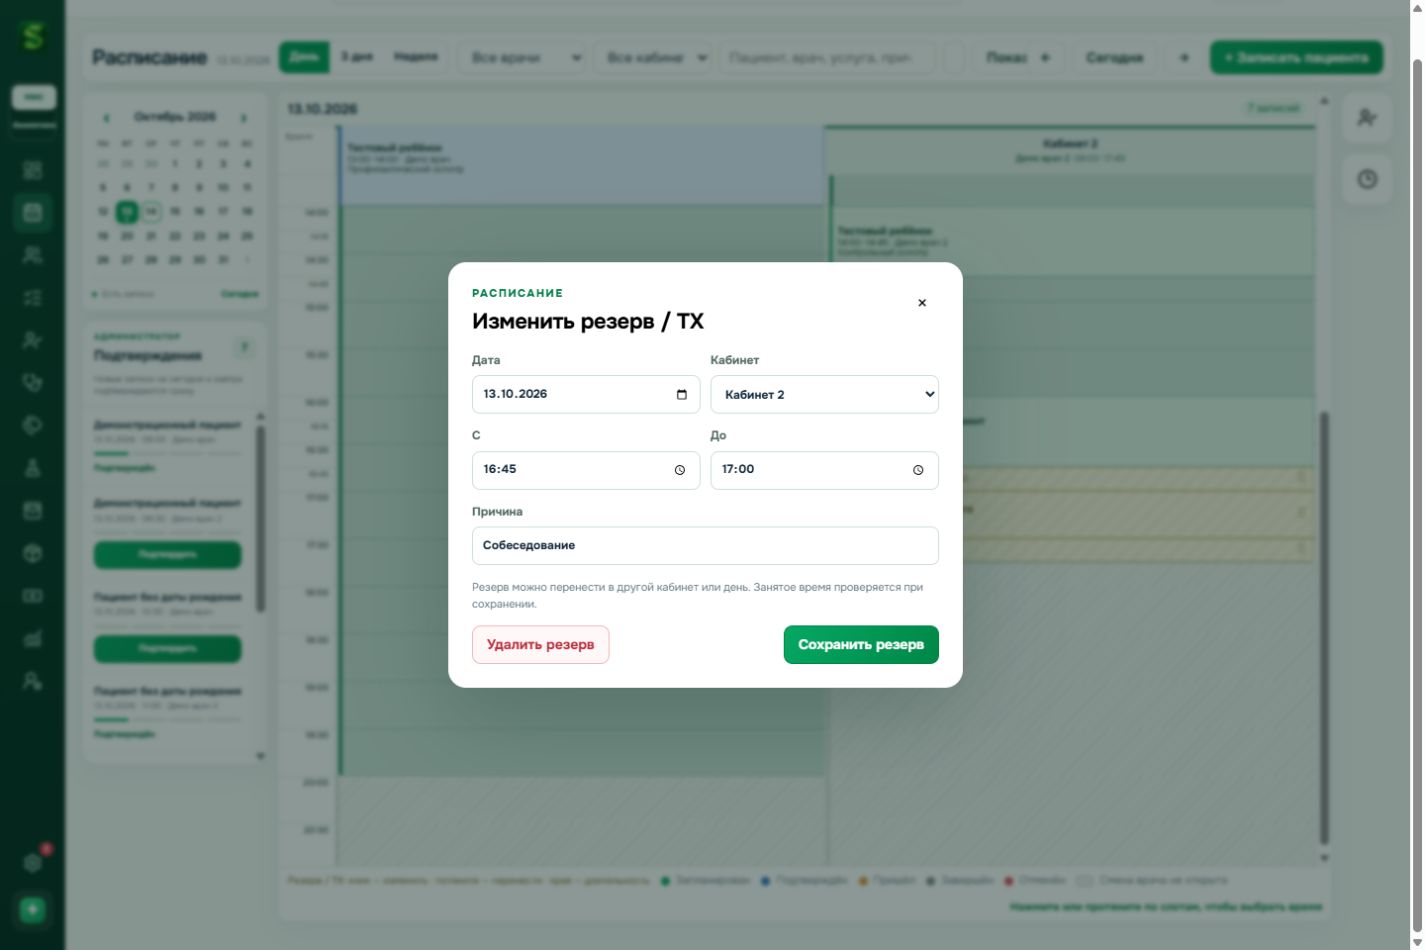Go to next month in mini calendar
1425x950 pixels.
(243, 118)
